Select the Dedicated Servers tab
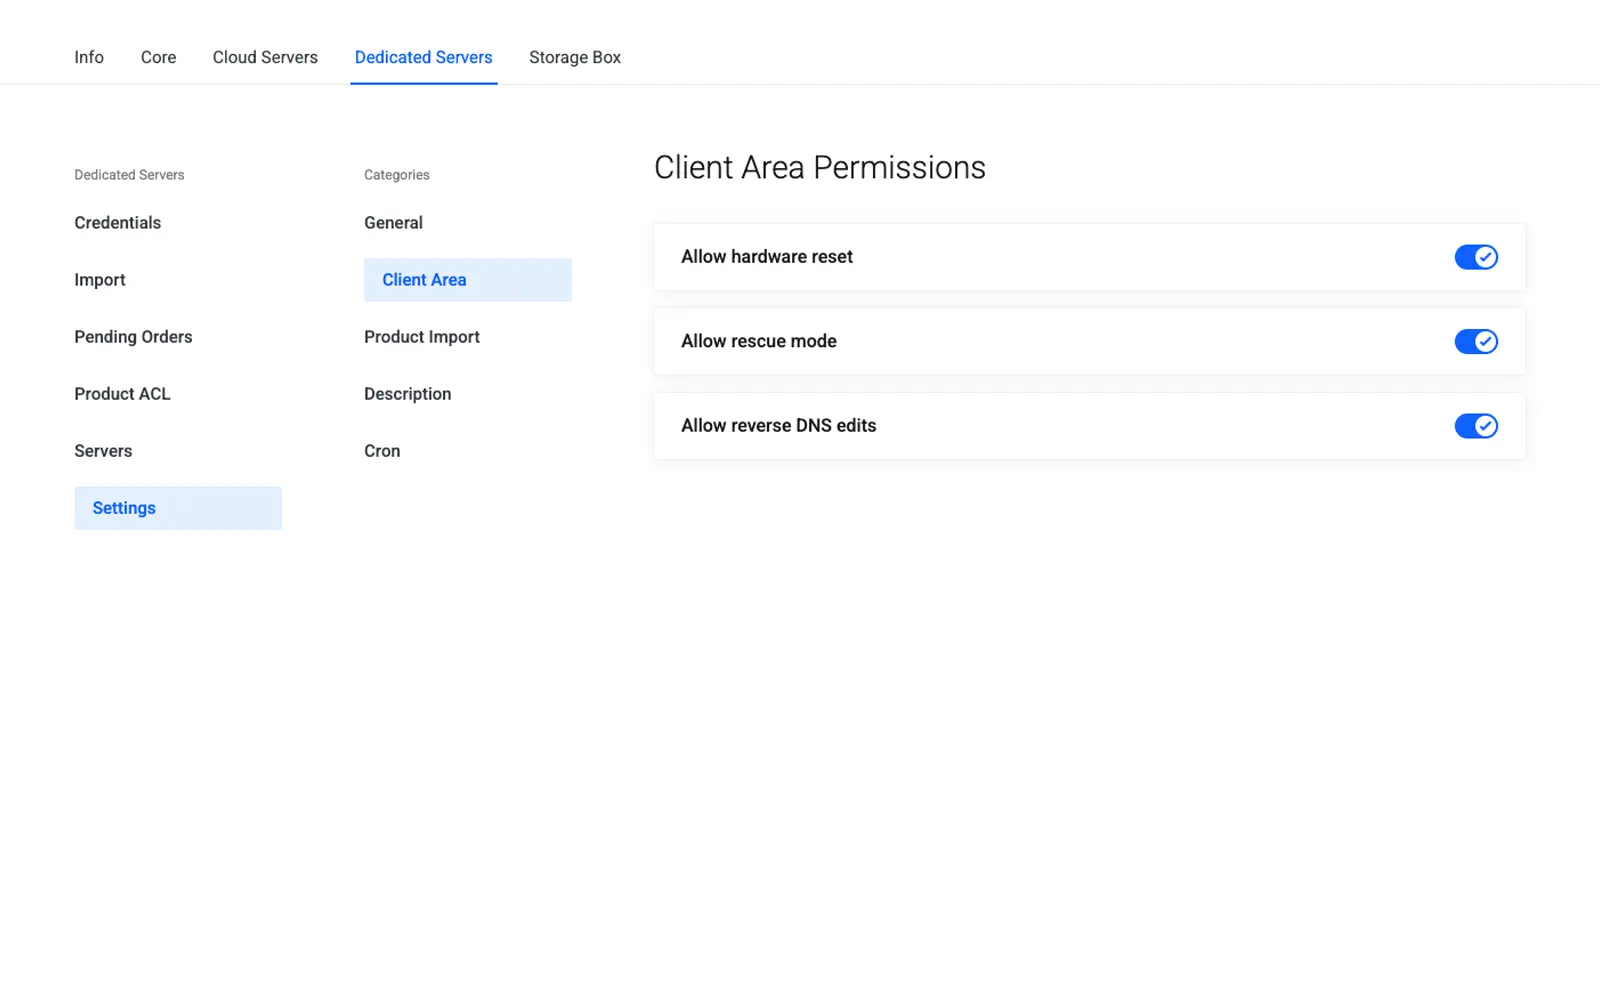This screenshot has width=1600, height=1000. [423, 57]
